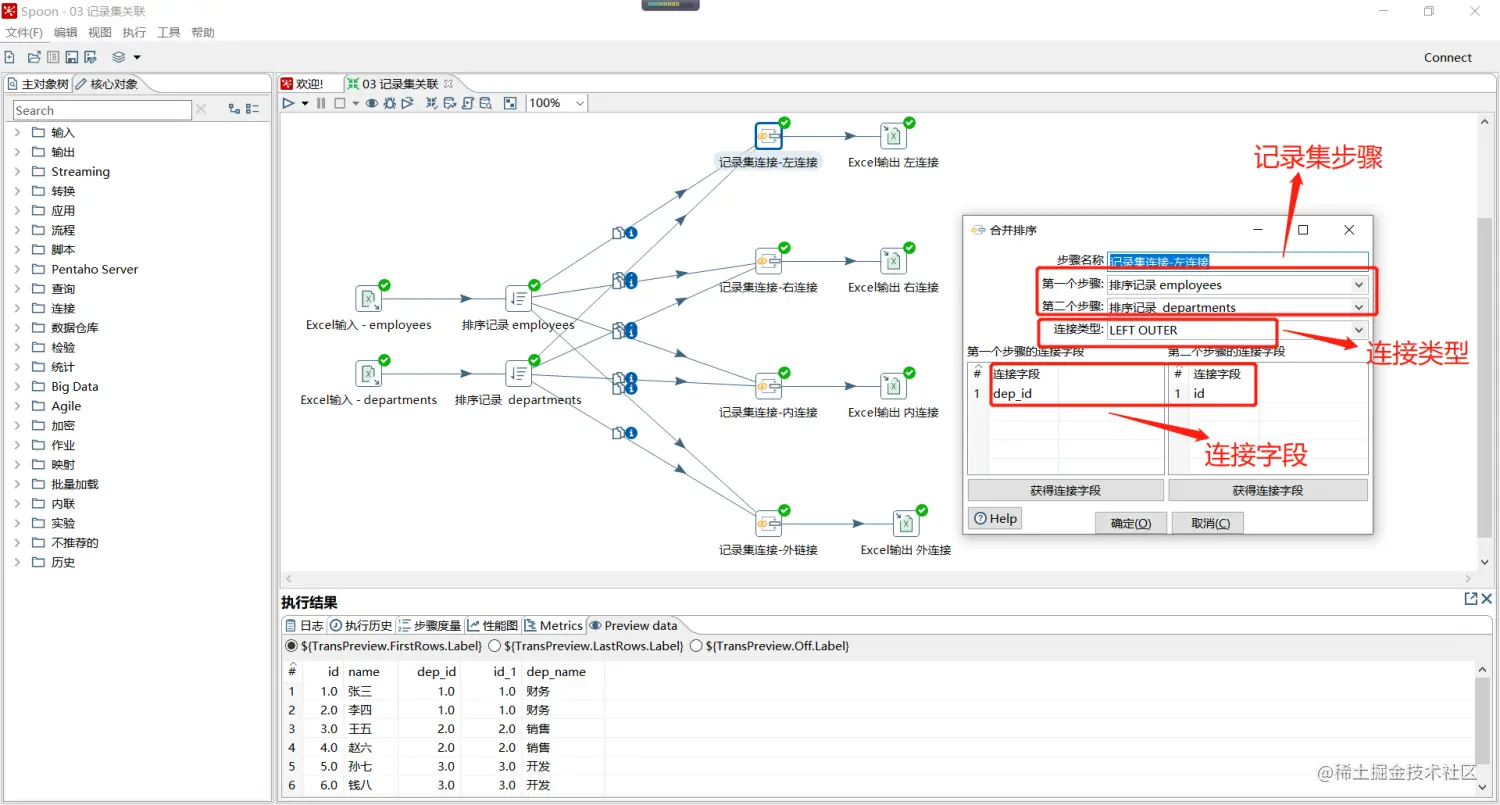
Task: Select the 排序记录 departments step icon
Action: click(x=518, y=374)
